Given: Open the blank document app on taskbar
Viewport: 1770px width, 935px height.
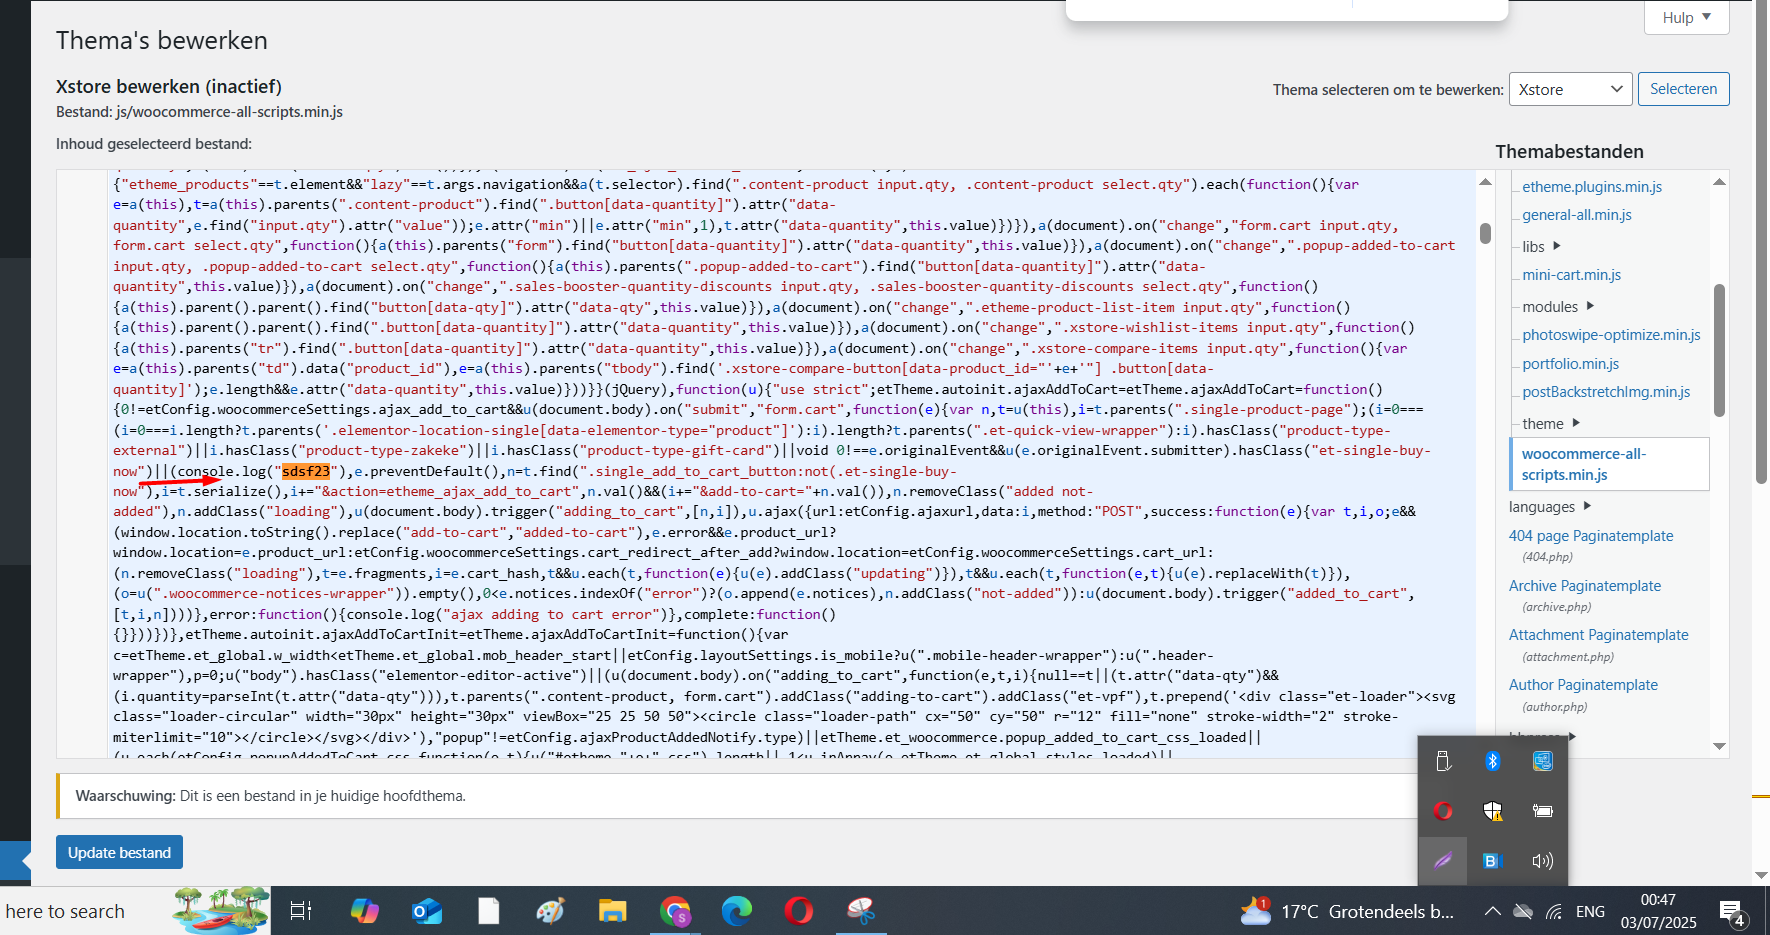Looking at the screenshot, I should [x=489, y=911].
